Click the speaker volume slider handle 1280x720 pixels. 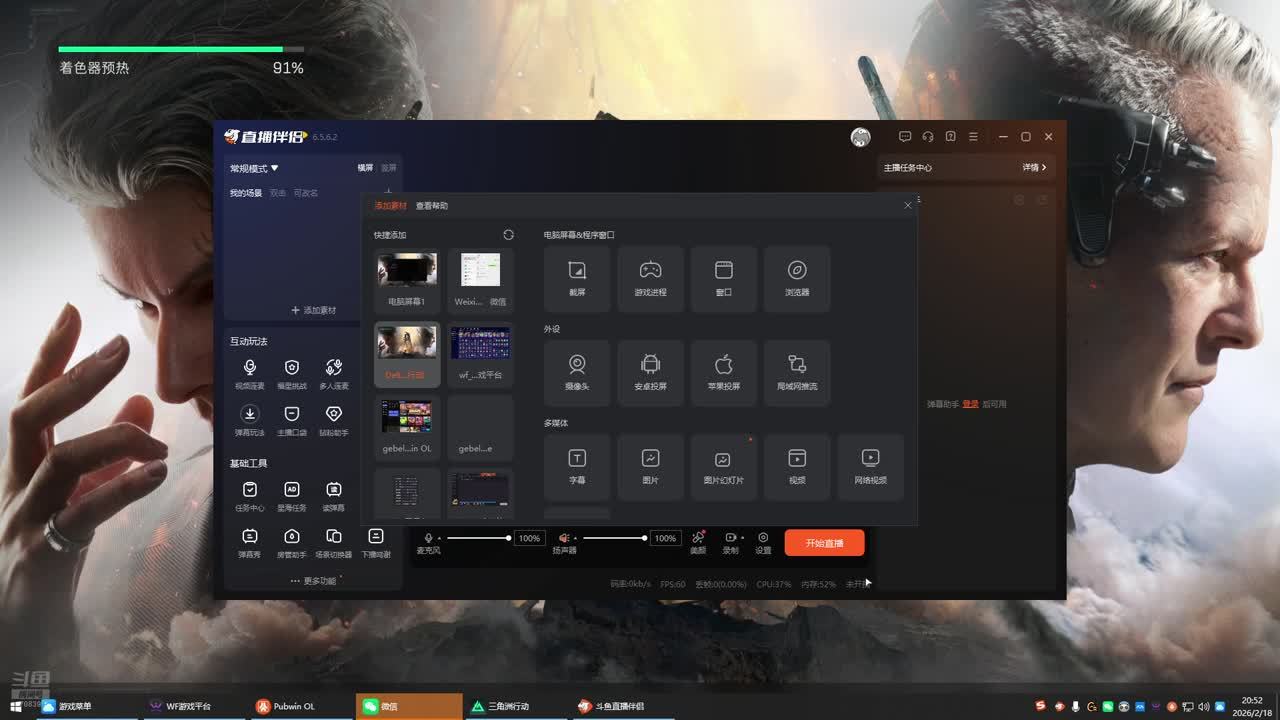tap(644, 538)
